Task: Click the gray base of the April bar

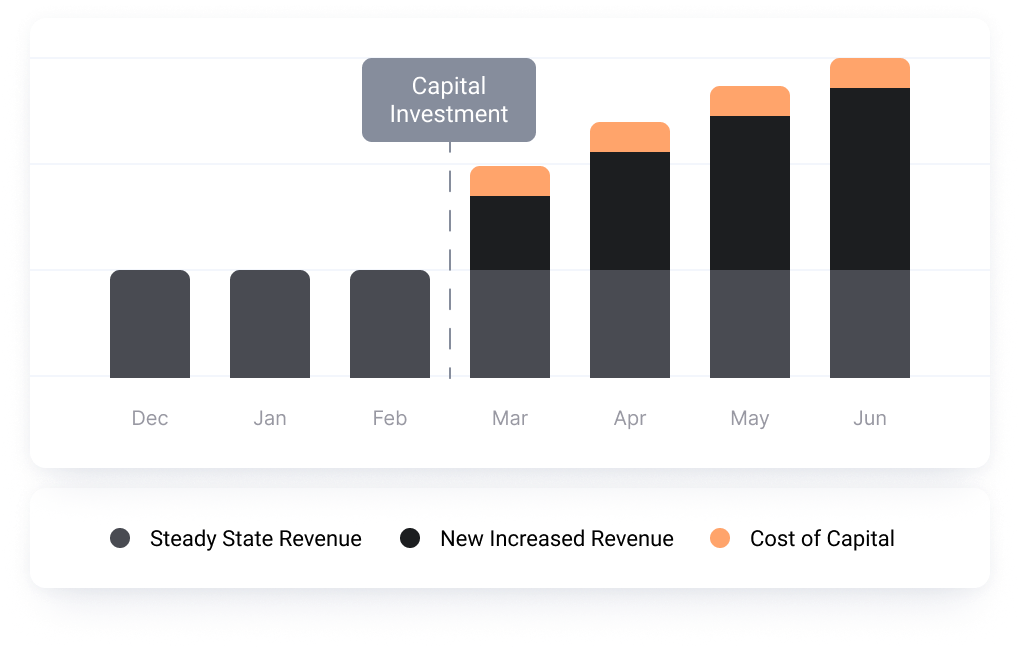Action: click(x=630, y=324)
